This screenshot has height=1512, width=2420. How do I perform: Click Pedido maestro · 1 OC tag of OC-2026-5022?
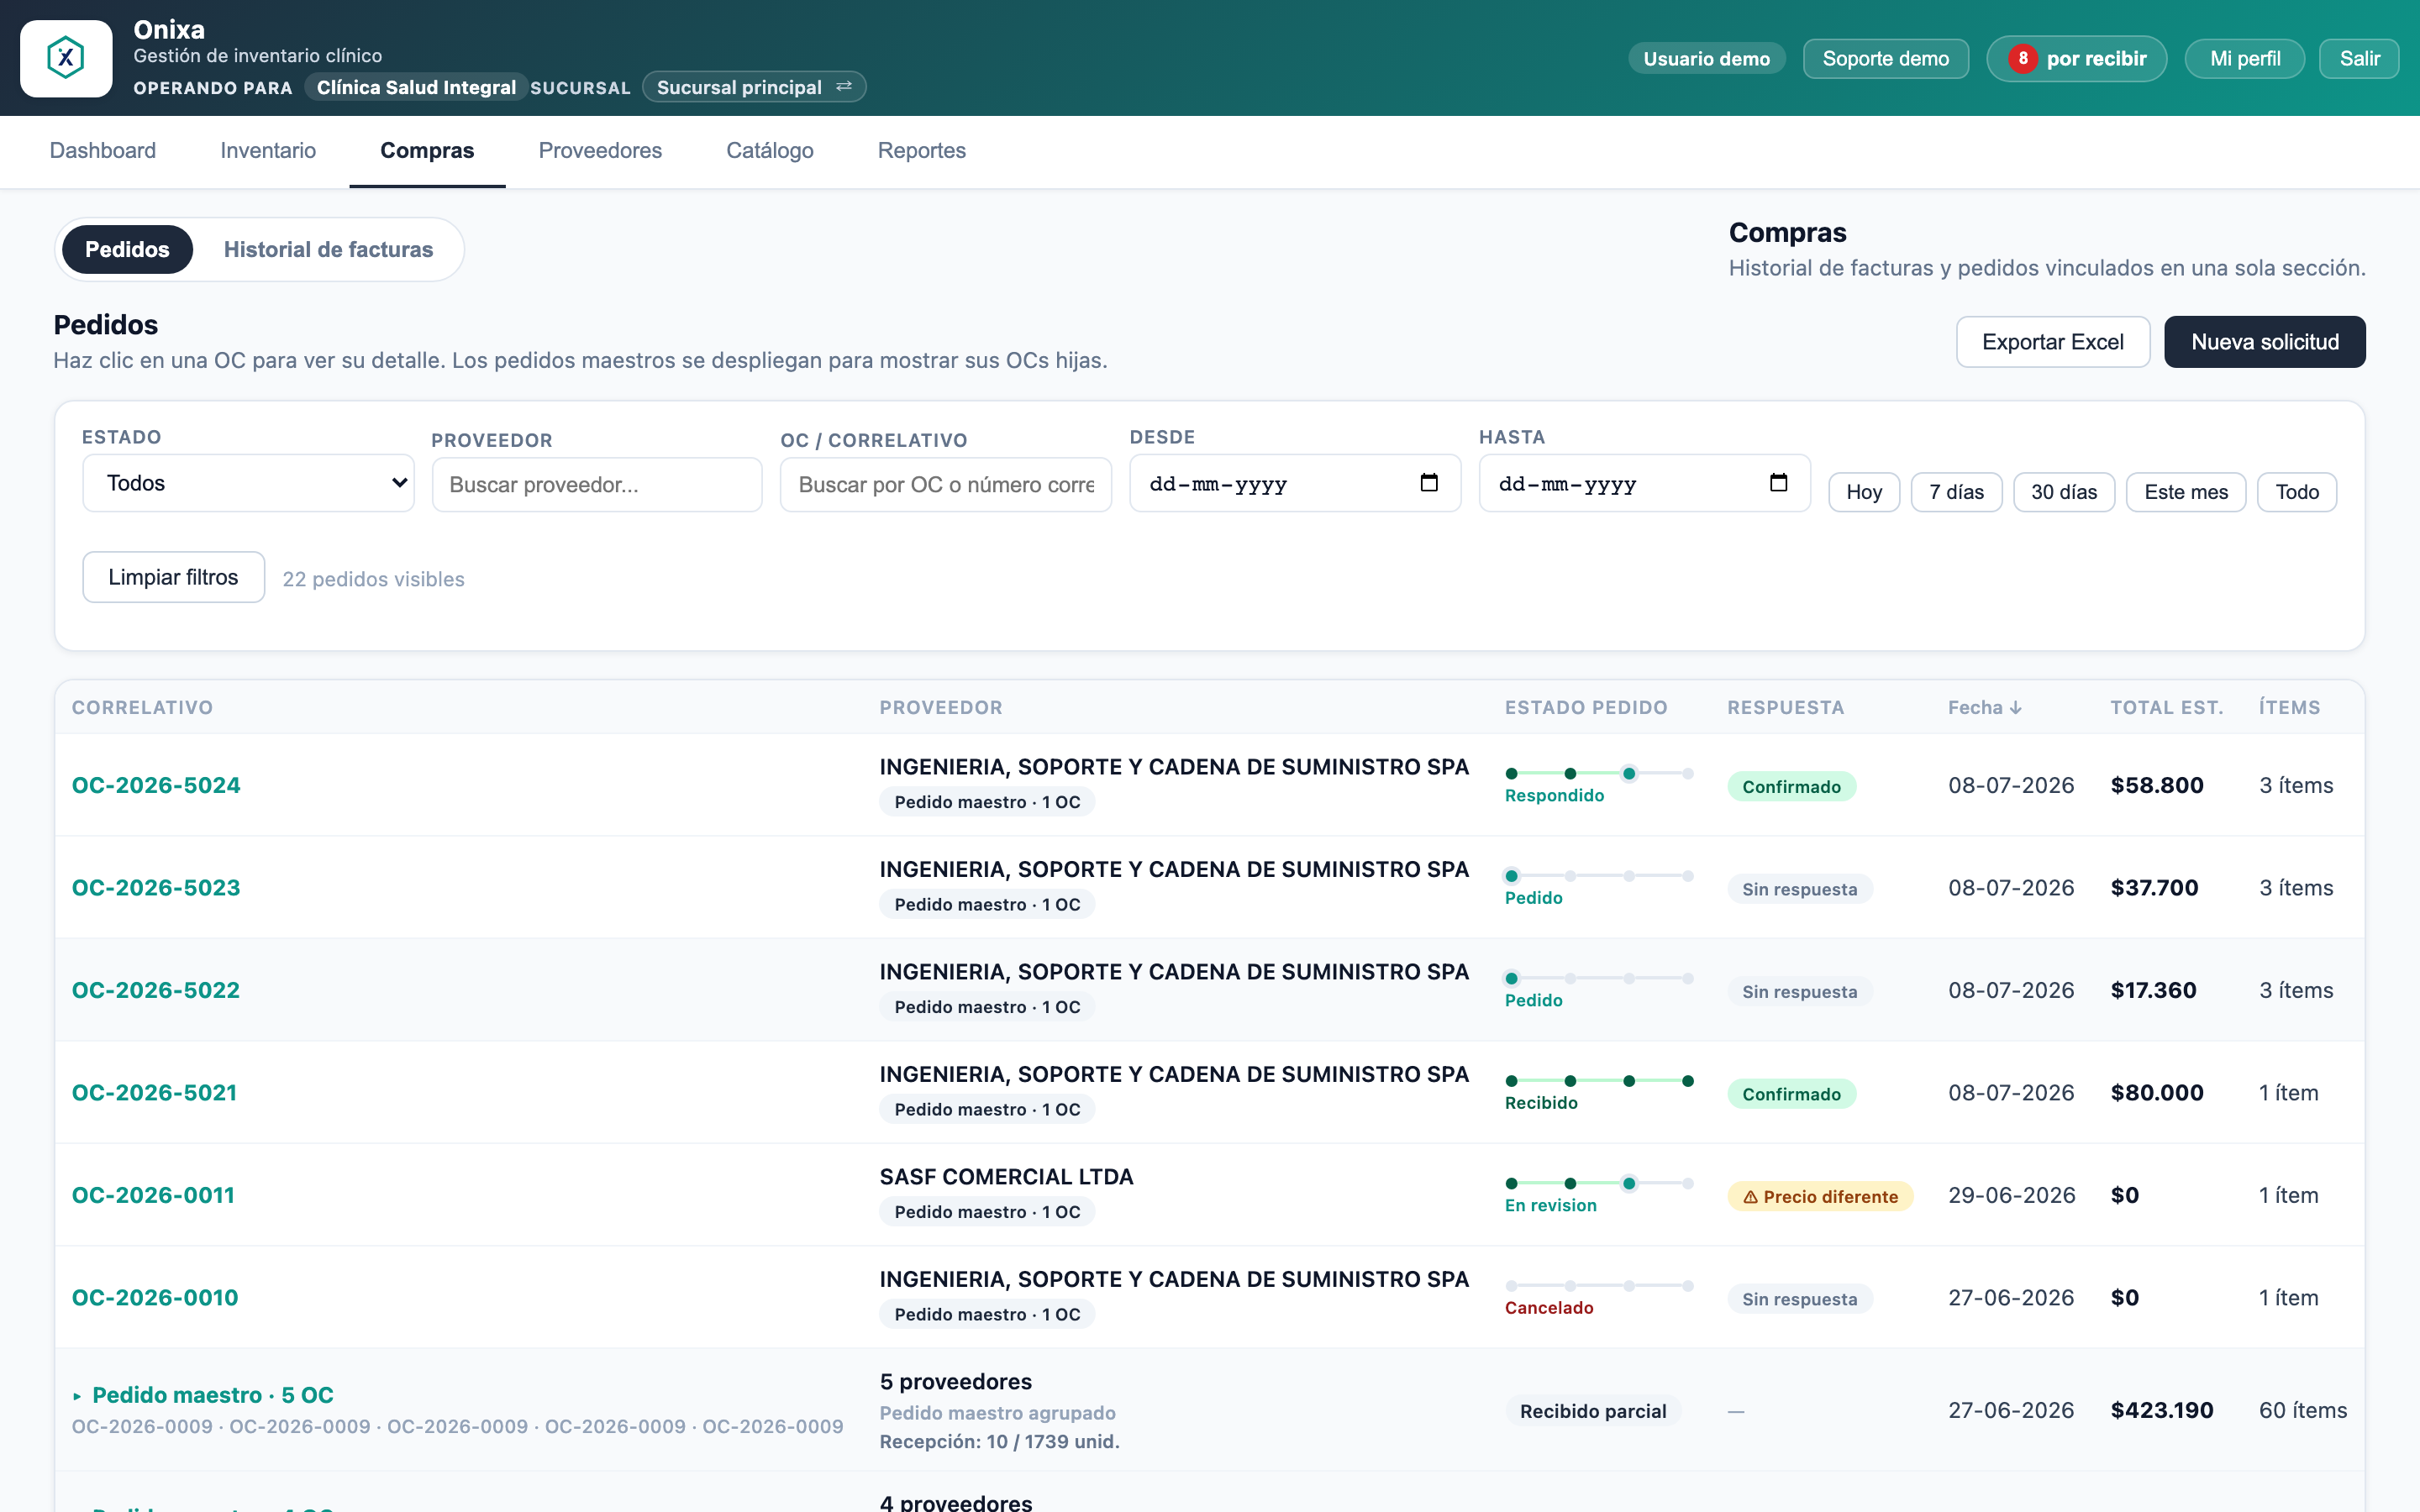pos(987,1007)
